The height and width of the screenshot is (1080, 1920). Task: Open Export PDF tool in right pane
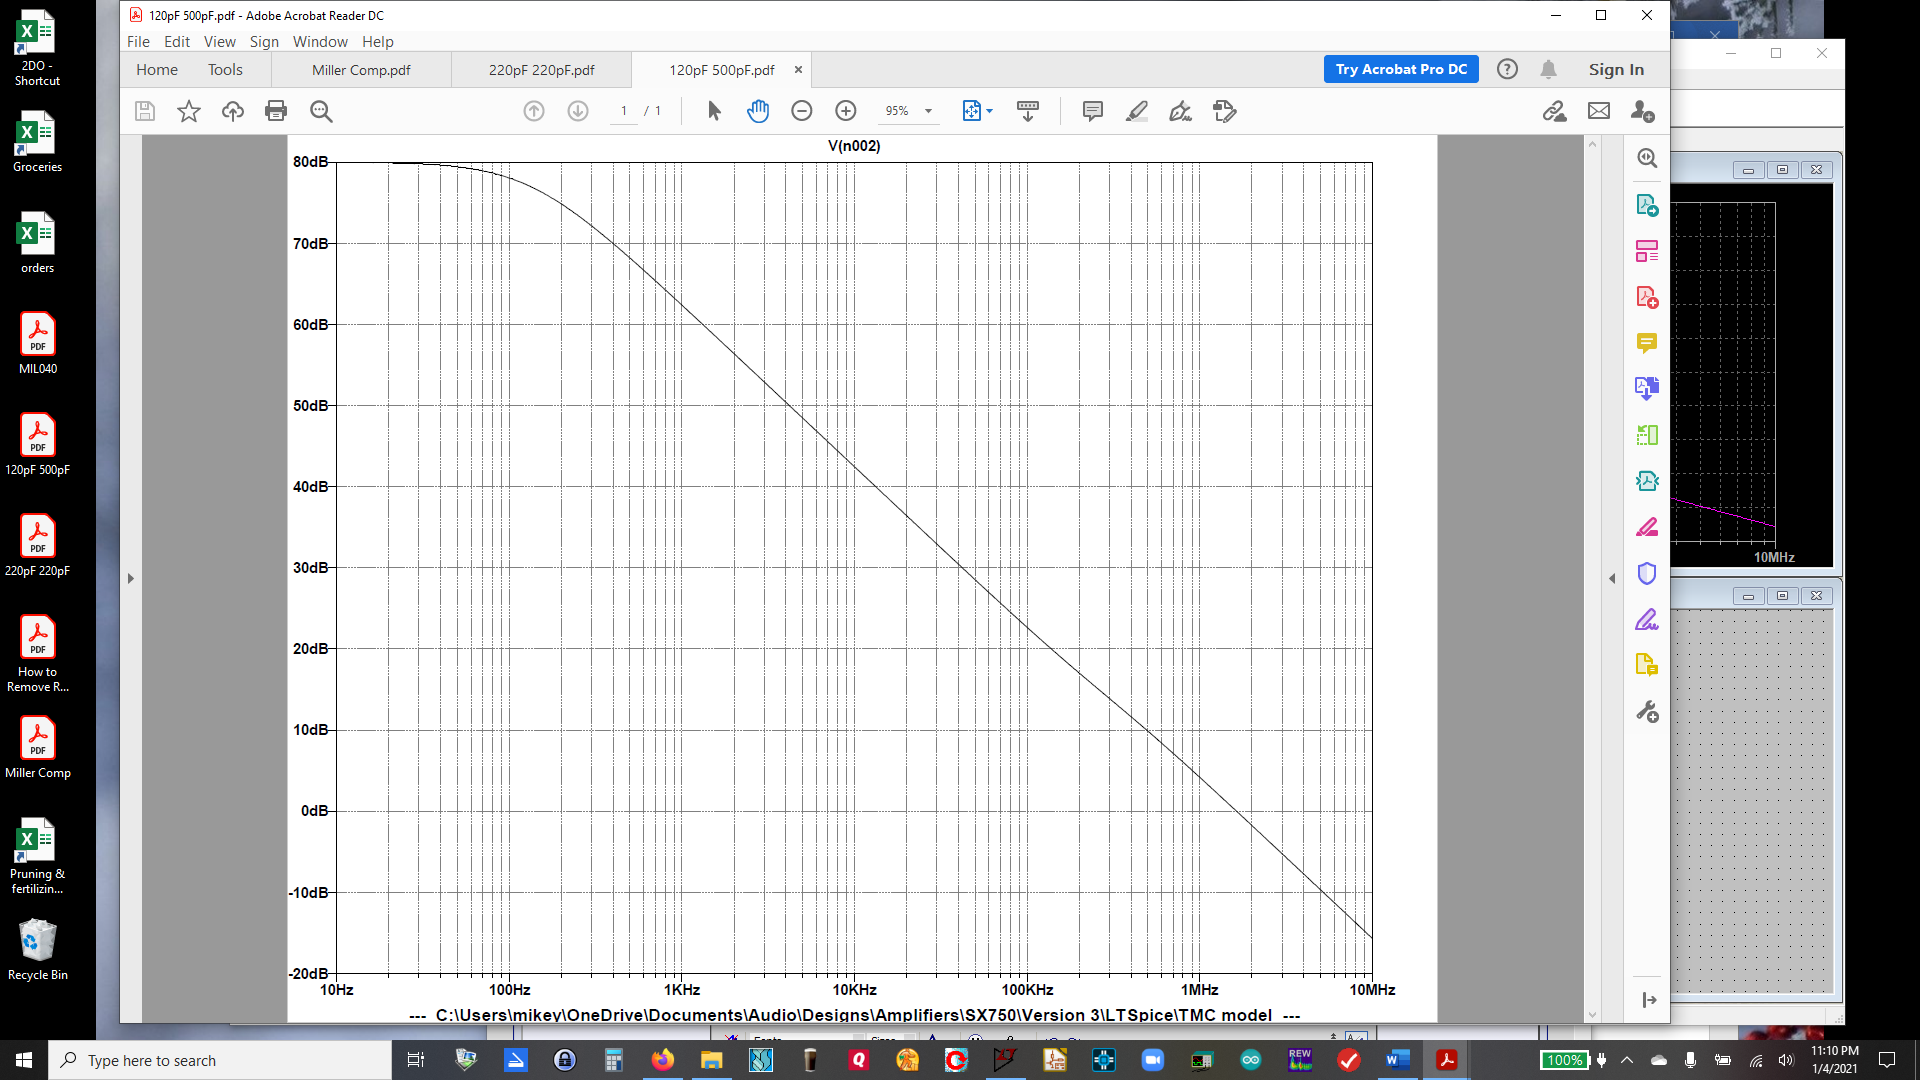click(x=1647, y=205)
